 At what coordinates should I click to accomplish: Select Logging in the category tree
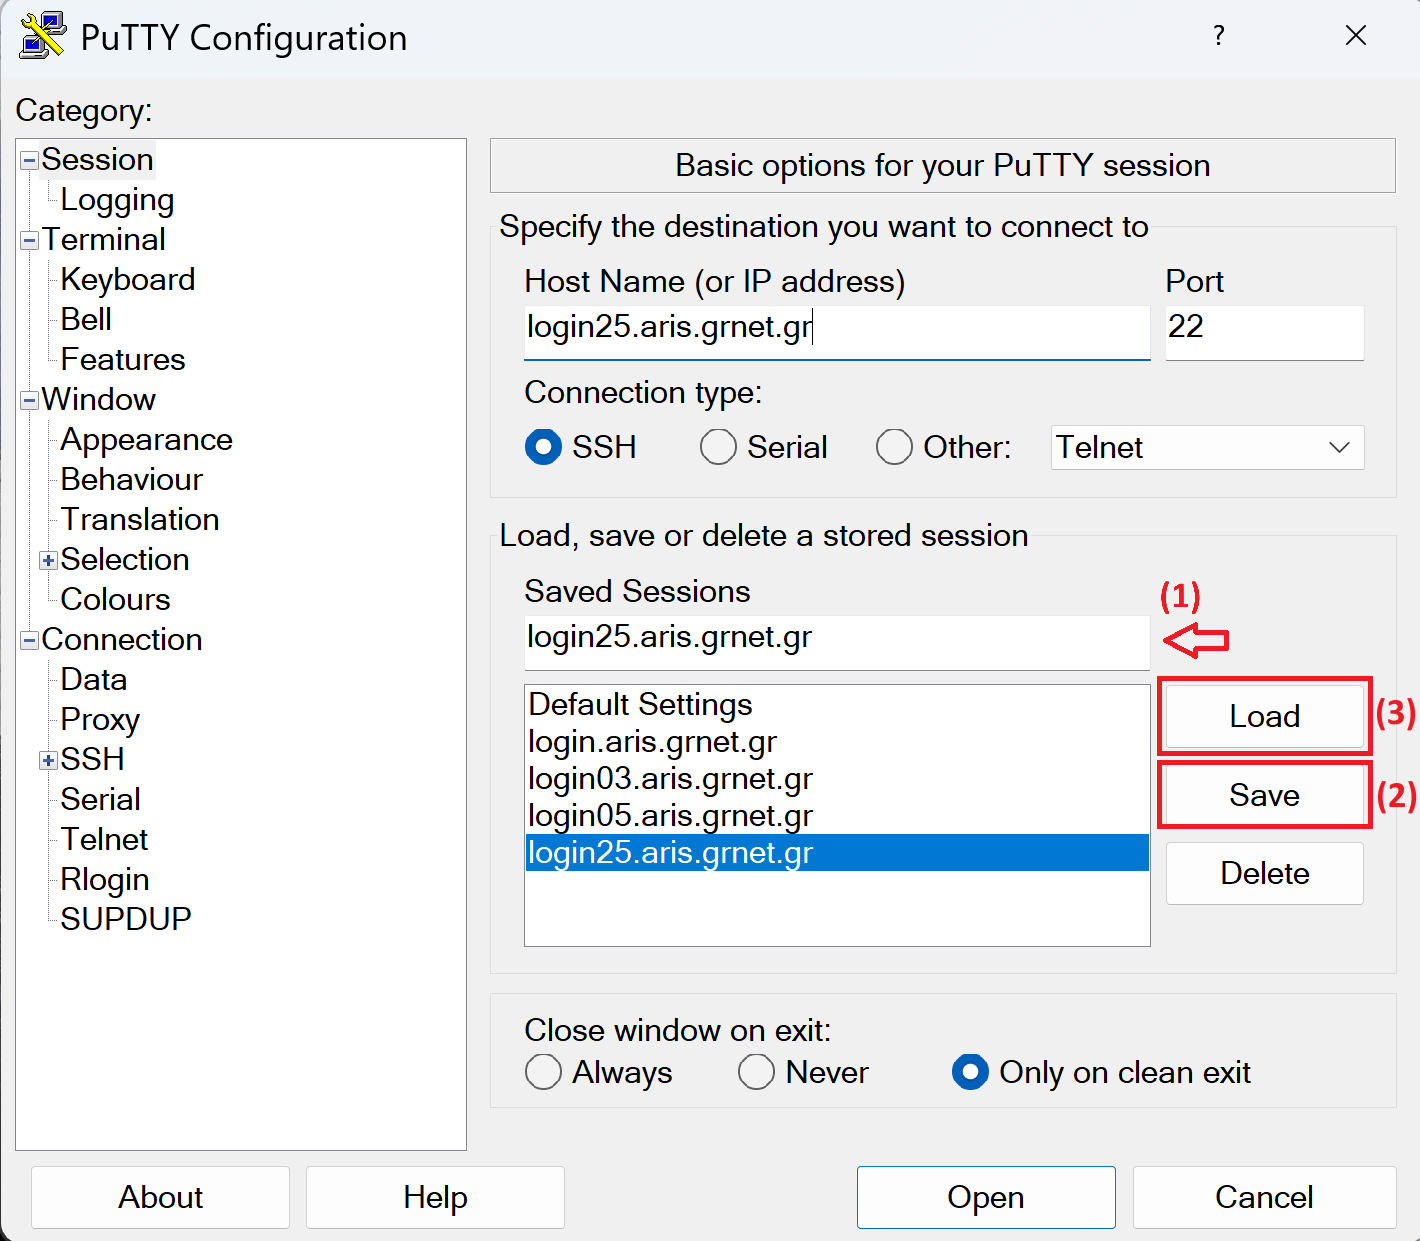point(117,200)
